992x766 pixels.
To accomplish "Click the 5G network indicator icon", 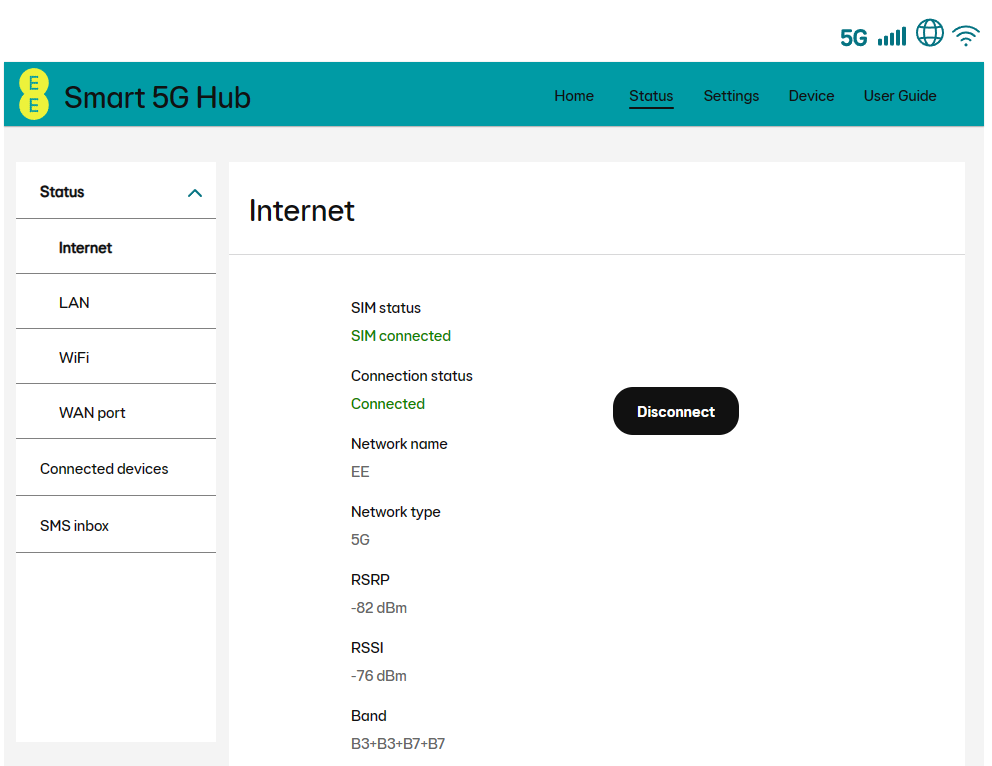I will pyautogui.click(x=853, y=38).
